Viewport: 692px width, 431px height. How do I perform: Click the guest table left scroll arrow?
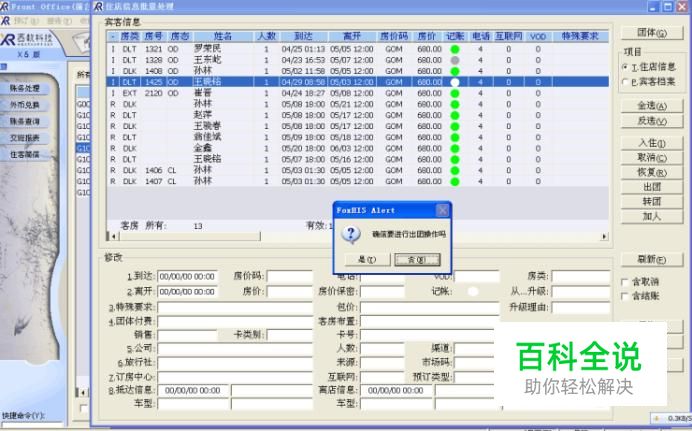pos(113,236)
